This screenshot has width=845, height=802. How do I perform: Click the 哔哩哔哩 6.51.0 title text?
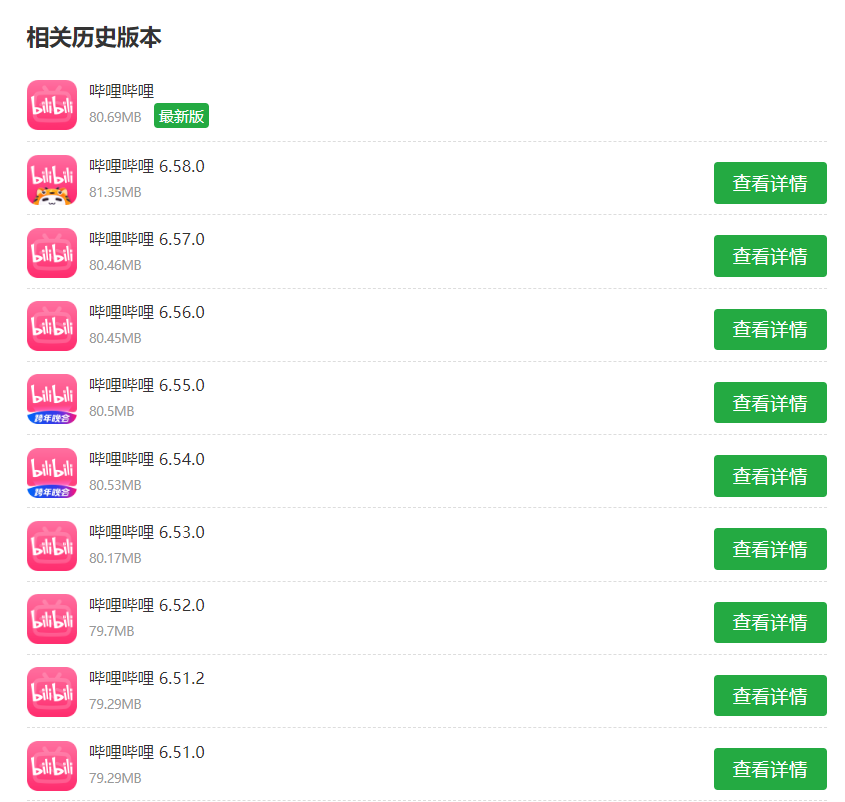(x=147, y=752)
